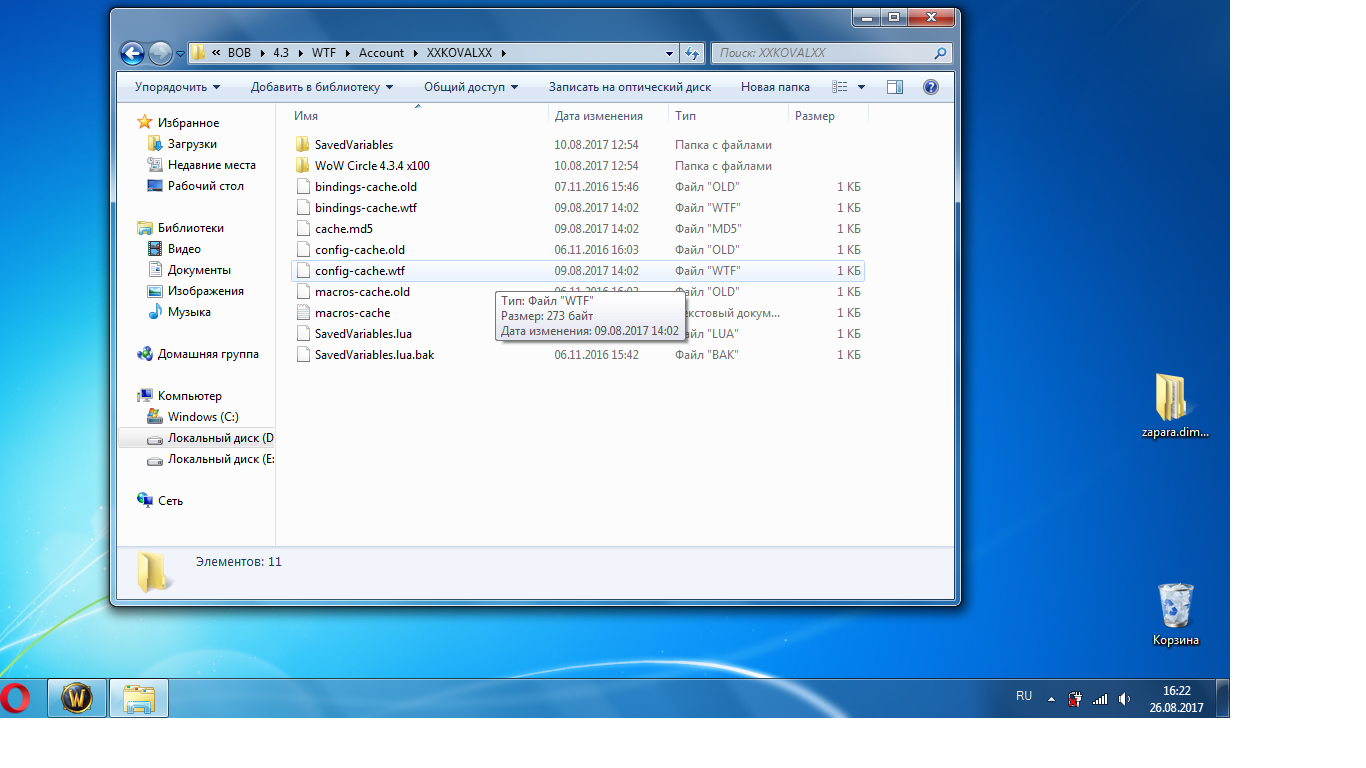Click the Новая папка button
This screenshot has width=1366, height=768.
775,87
